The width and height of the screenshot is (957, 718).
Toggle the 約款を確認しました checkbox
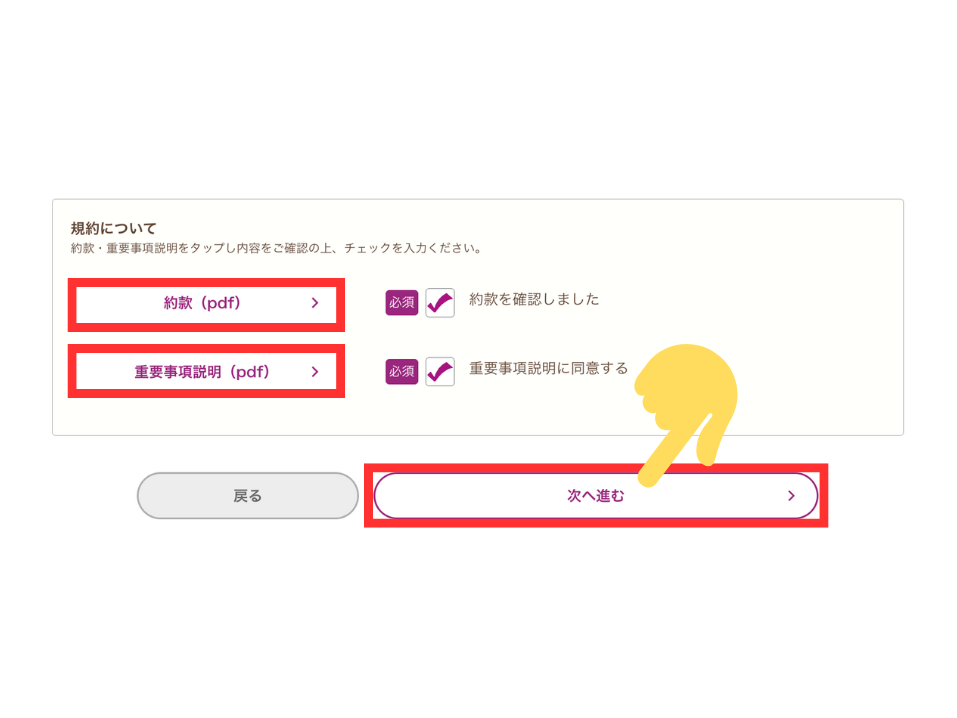point(440,302)
